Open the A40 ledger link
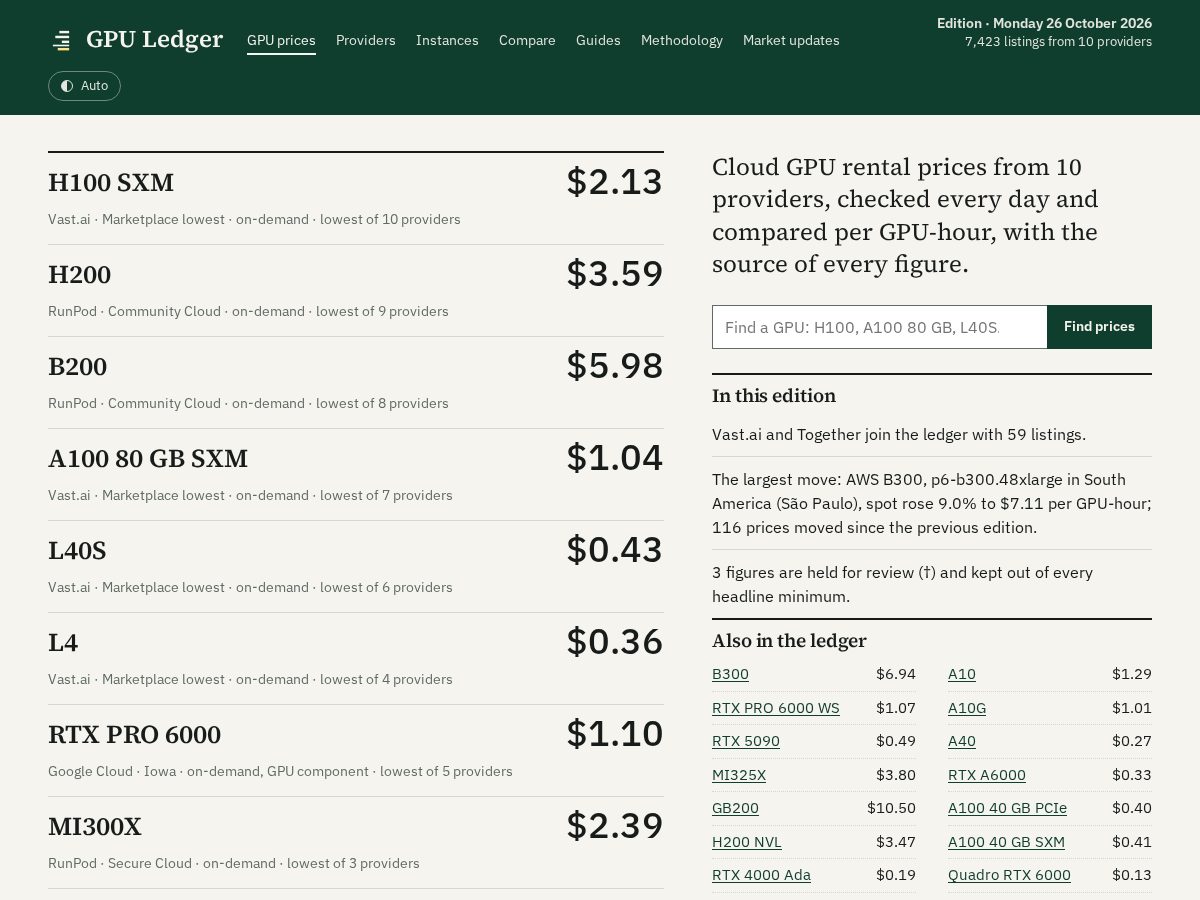Viewport: 1200px width, 900px height. 962,741
